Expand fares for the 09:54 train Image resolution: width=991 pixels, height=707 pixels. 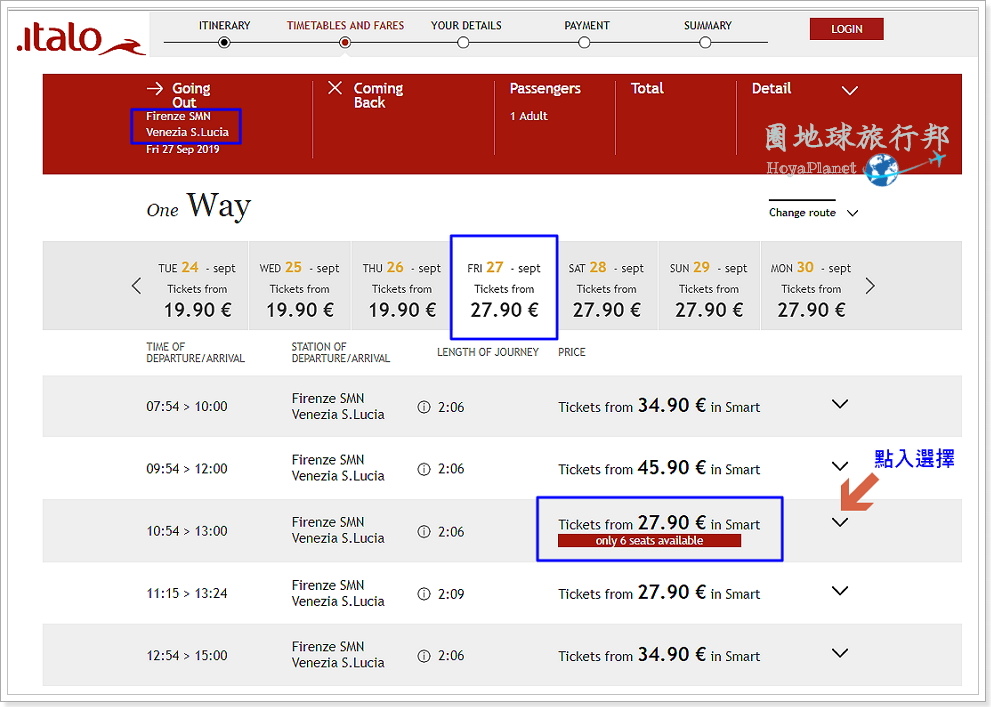click(x=840, y=466)
